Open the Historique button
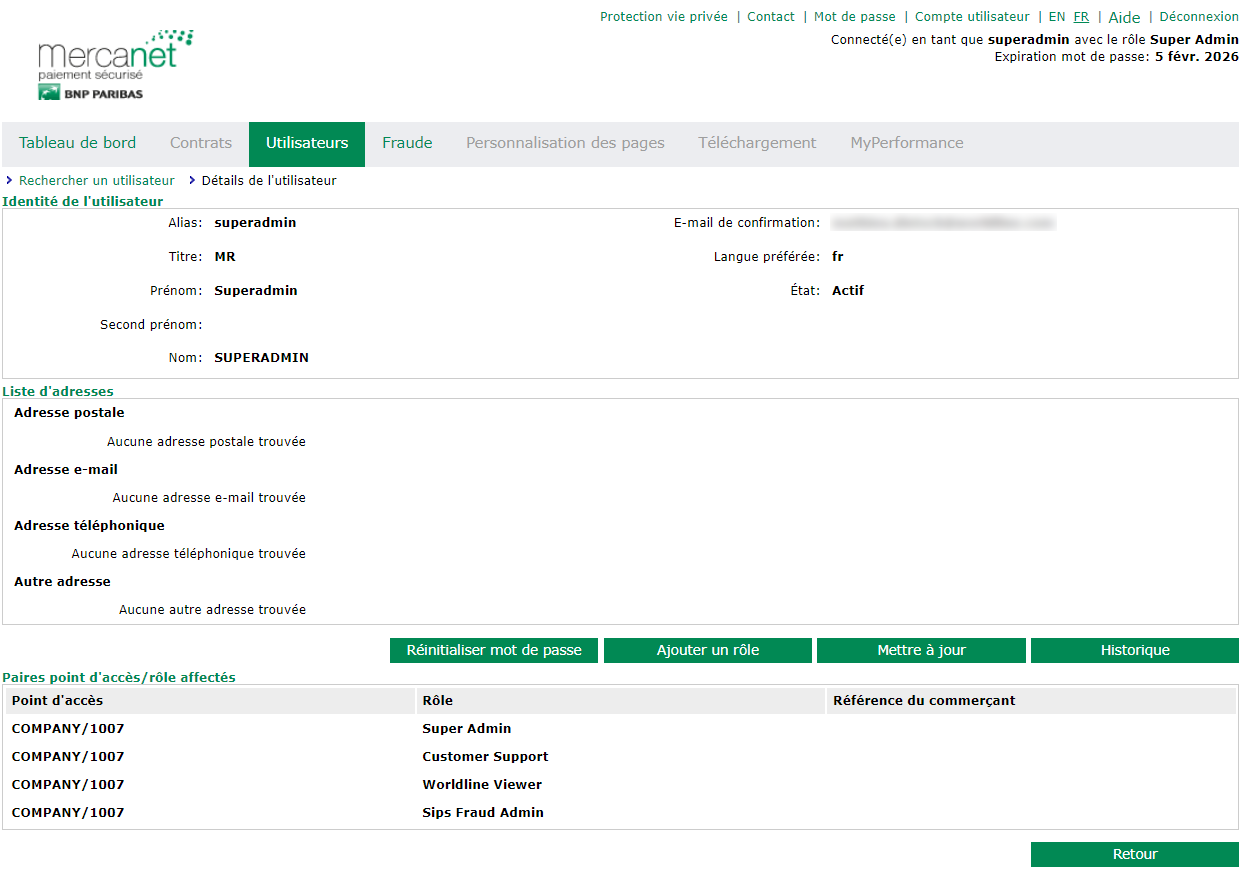1248x873 pixels. [1135, 650]
